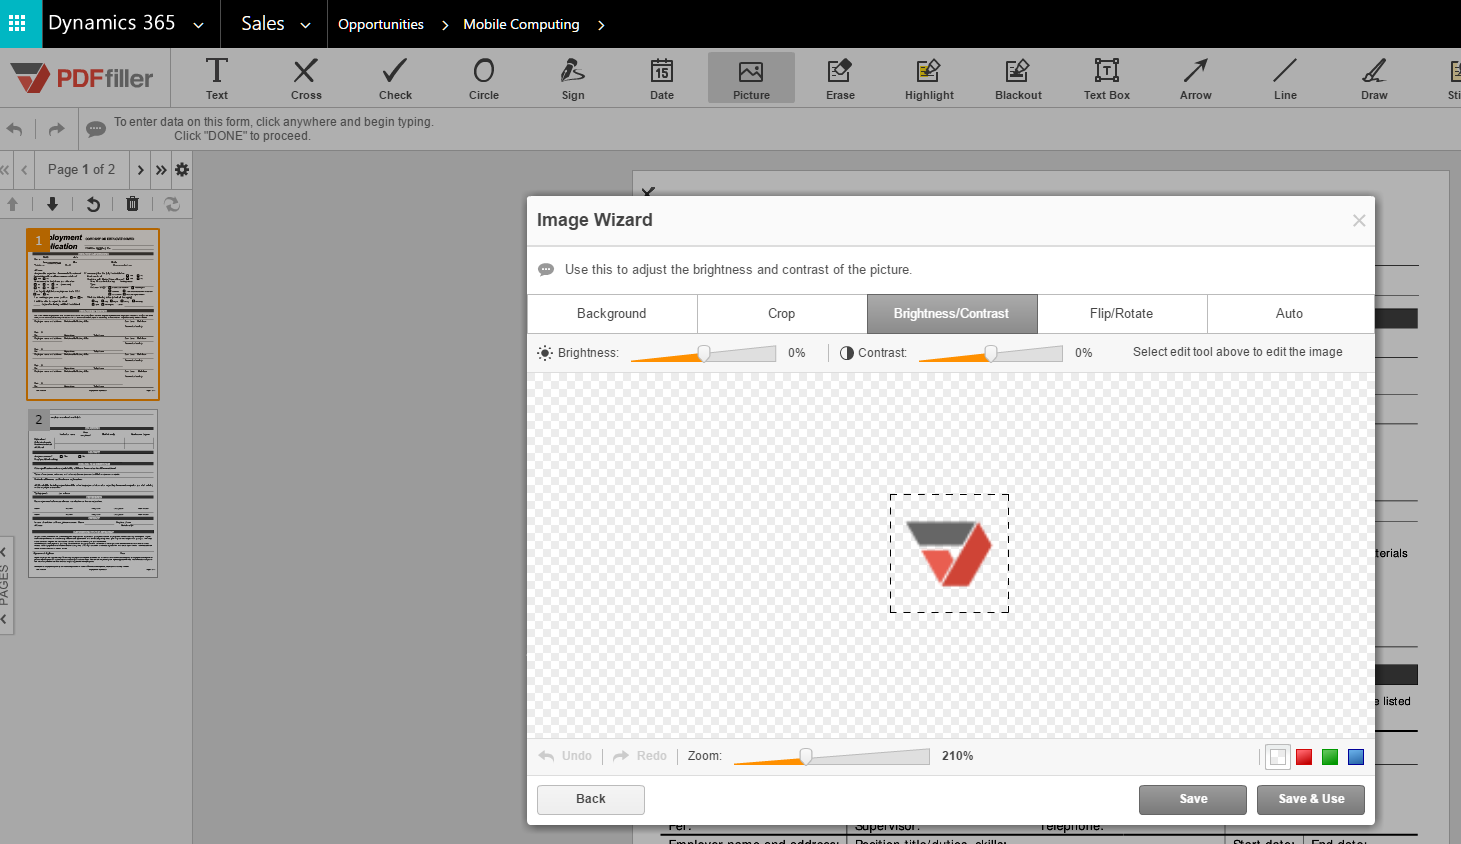Click Redo in the Image Wizard
The width and height of the screenshot is (1461, 844).
point(640,756)
